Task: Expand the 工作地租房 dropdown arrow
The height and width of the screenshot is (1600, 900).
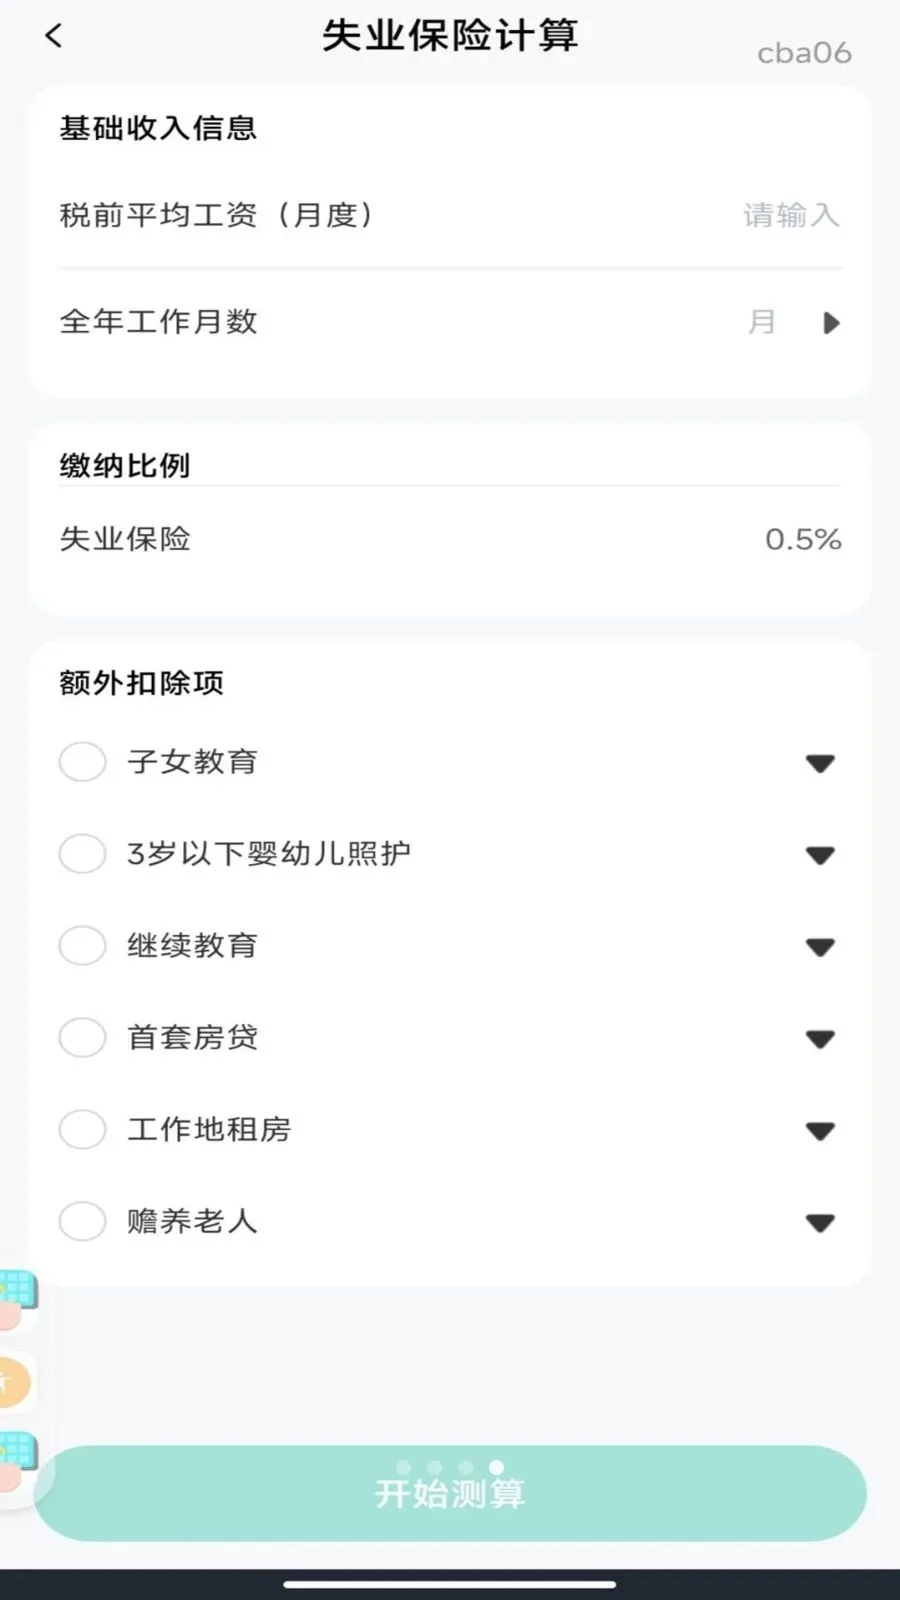Action: pyautogui.click(x=820, y=1132)
